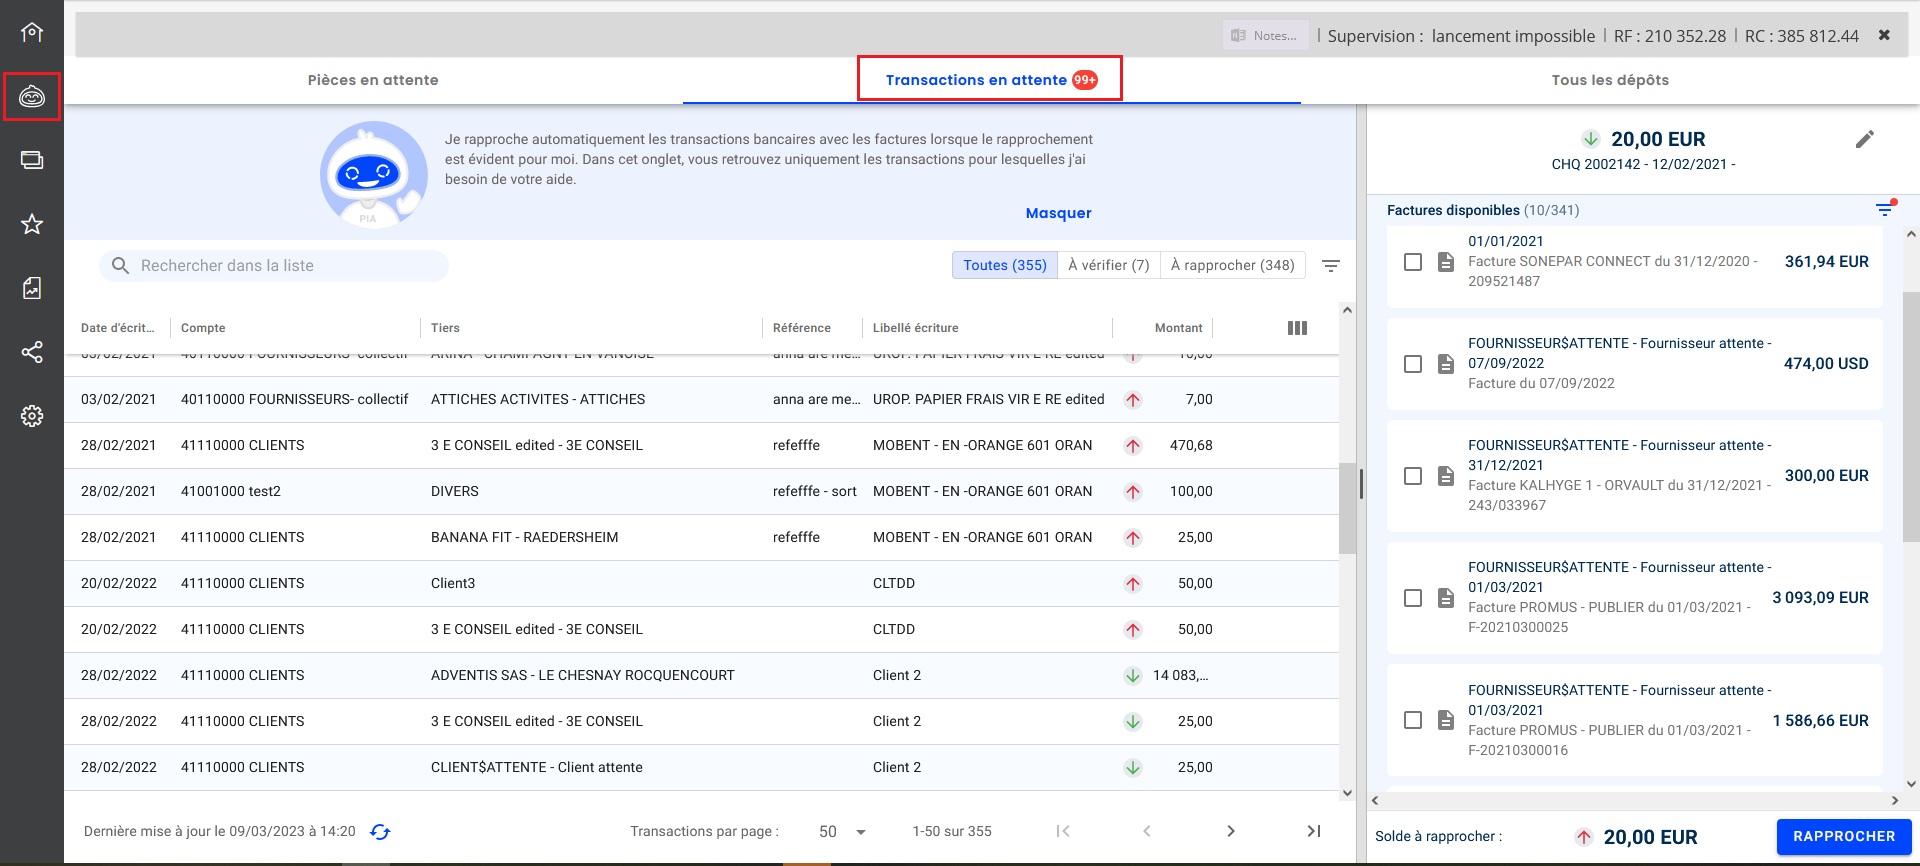Screen dimensions: 1920x866
Task: Select the CLIENT$ATTENTE - Client attente row
Action: click(x=702, y=768)
